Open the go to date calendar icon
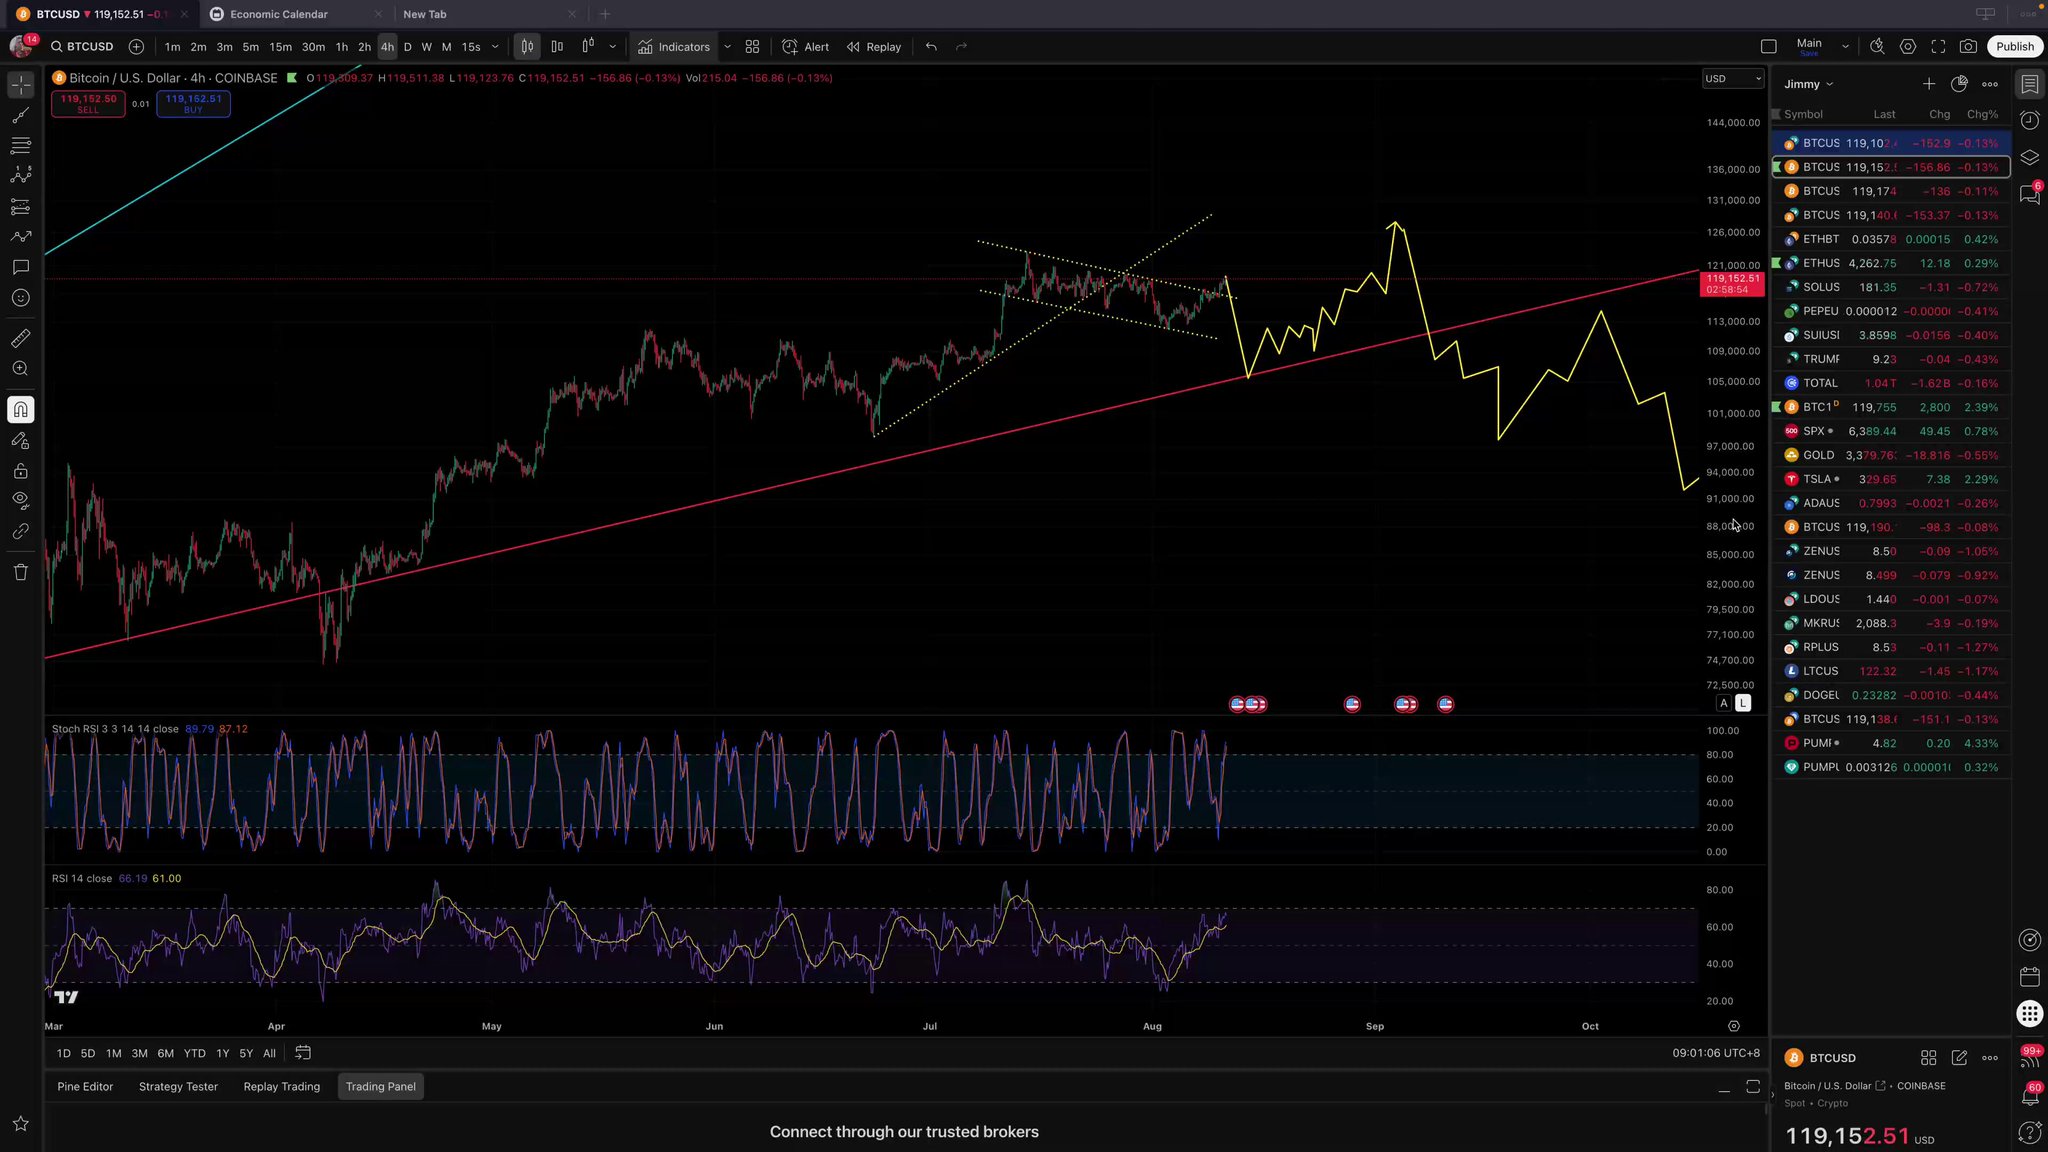 [303, 1053]
